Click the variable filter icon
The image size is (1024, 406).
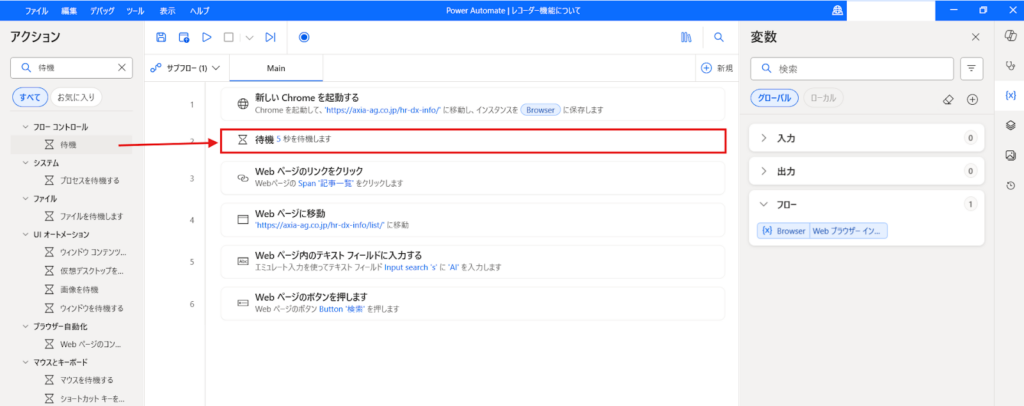pyautogui.click(x=971, y=68)
